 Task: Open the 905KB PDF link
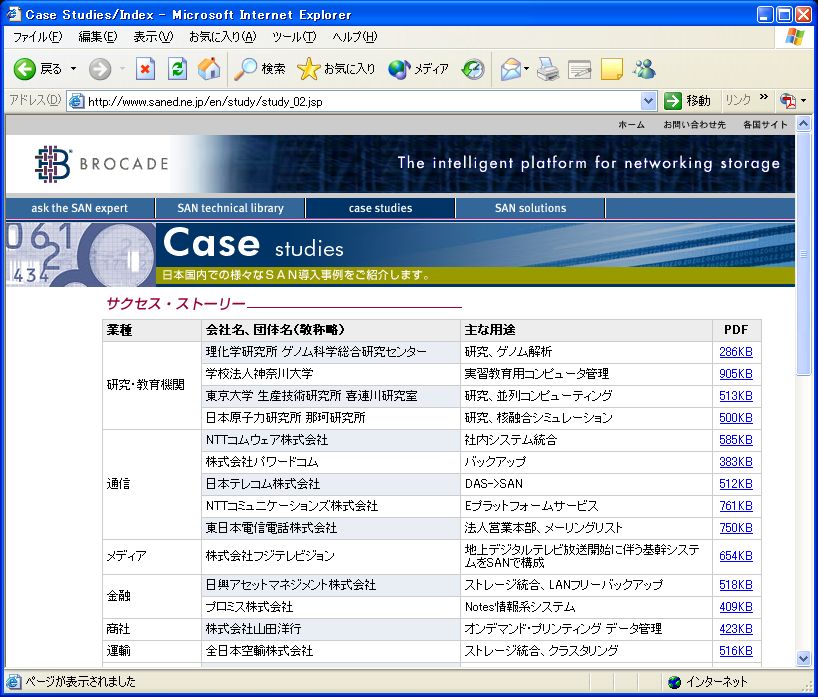tap(736, 374)
